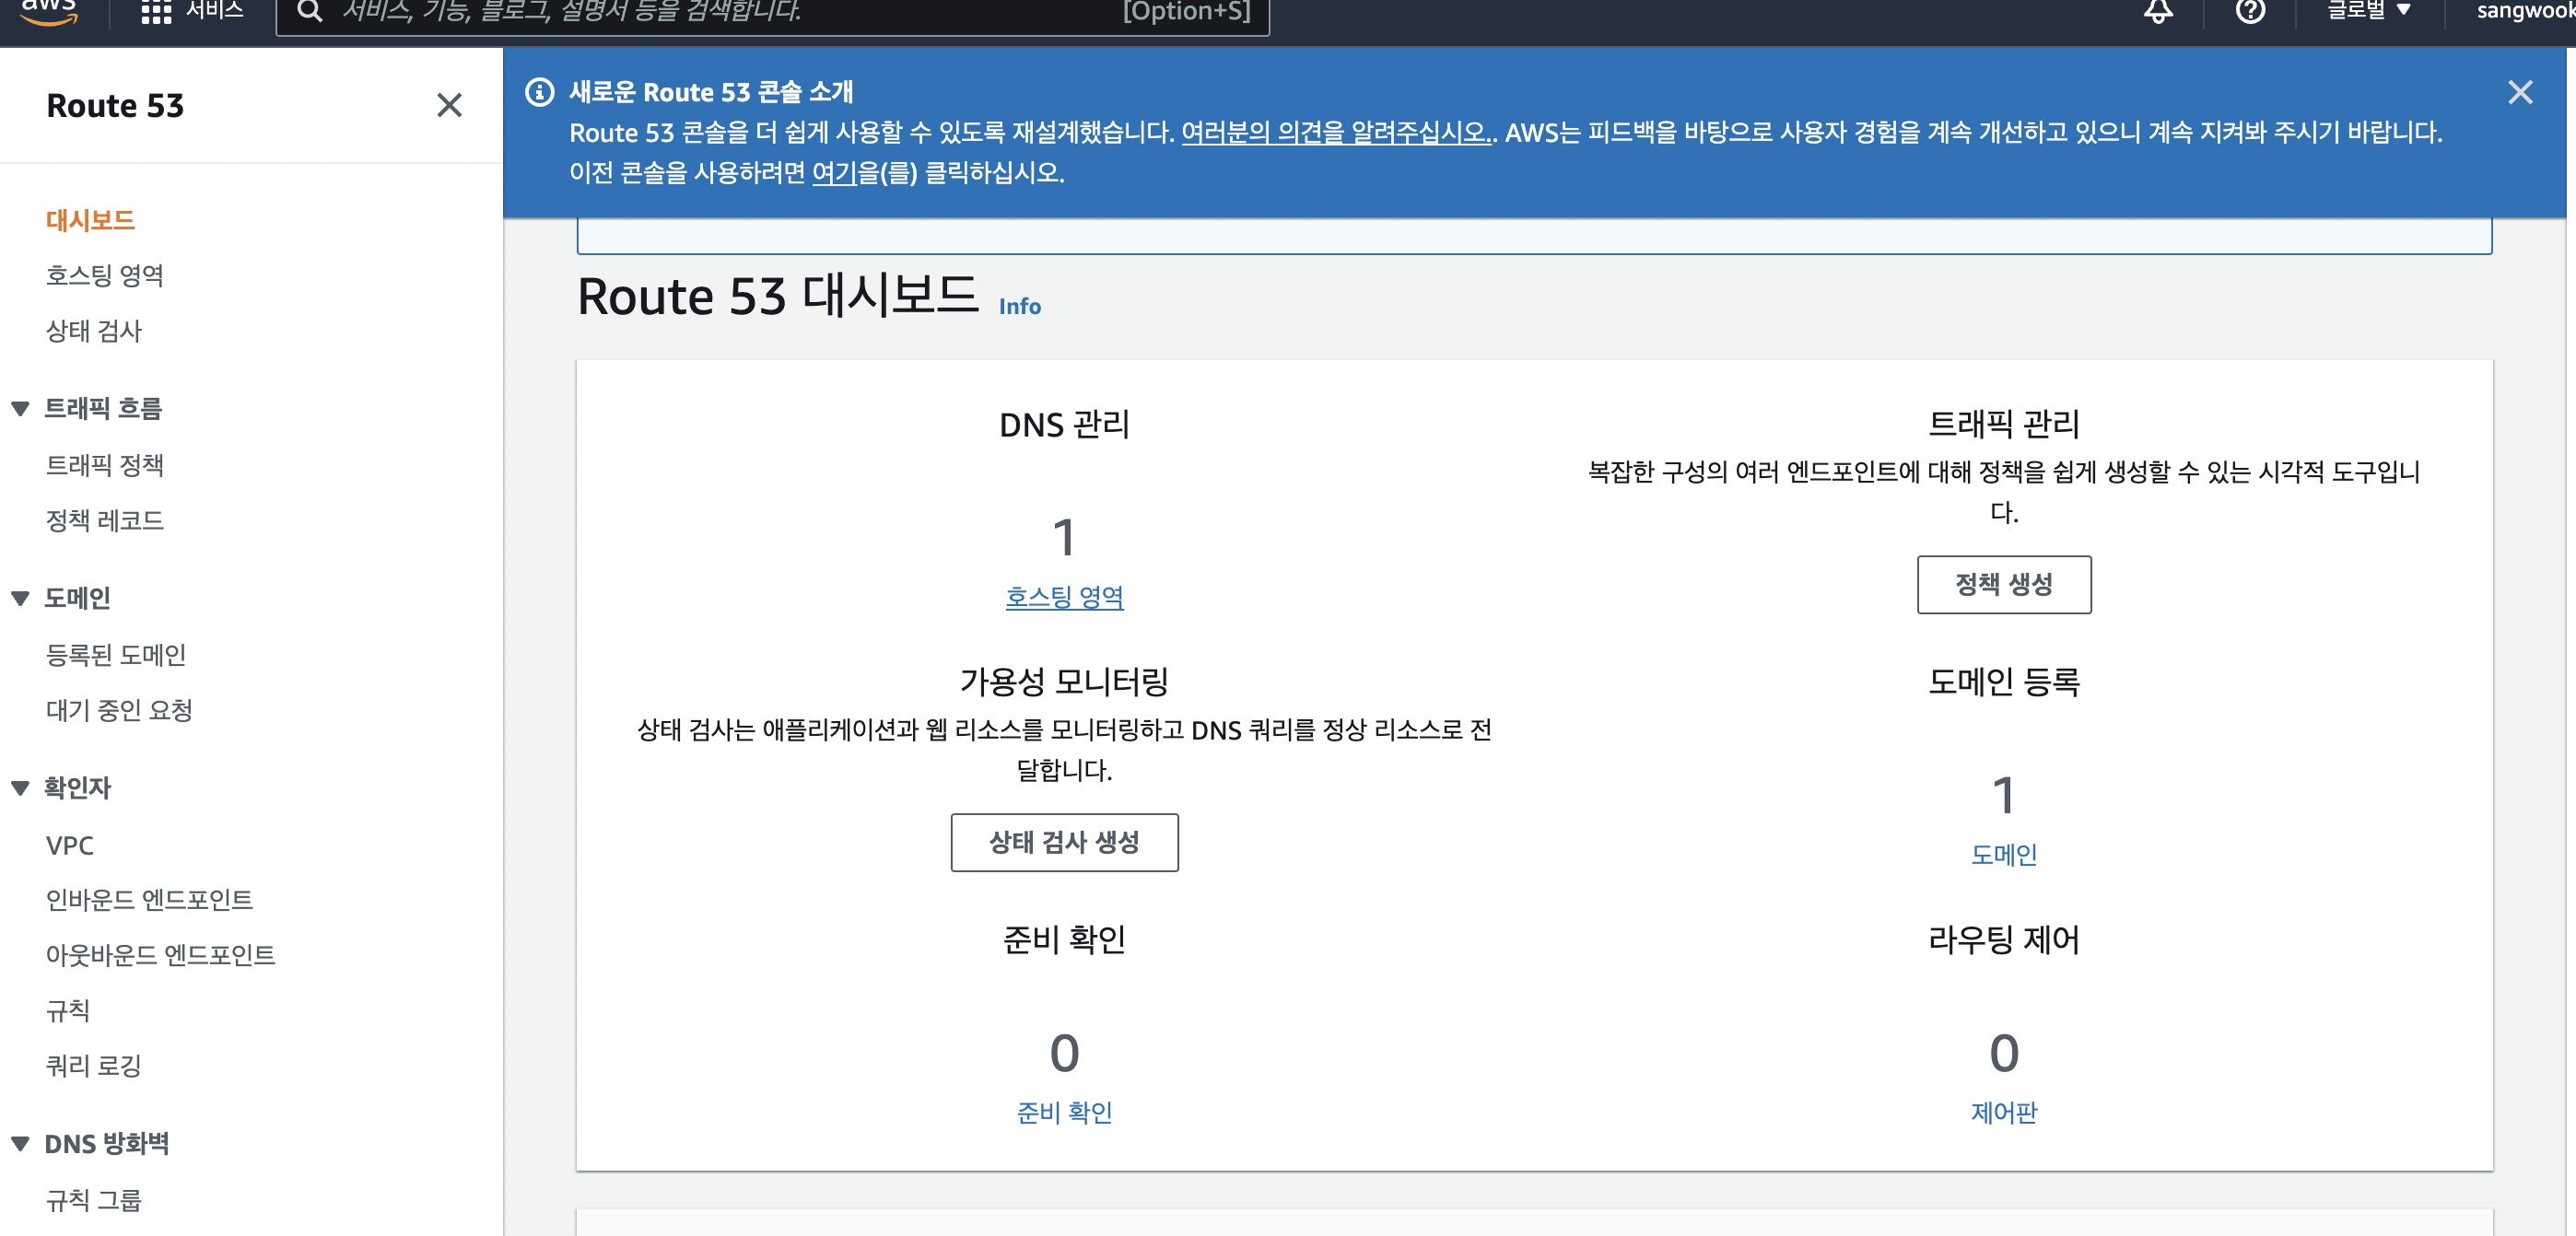Viewport: 2576px width, 1236px height.
Task: Open 등록된 도메인 sidebar item
Action: [x=116, y=655]
